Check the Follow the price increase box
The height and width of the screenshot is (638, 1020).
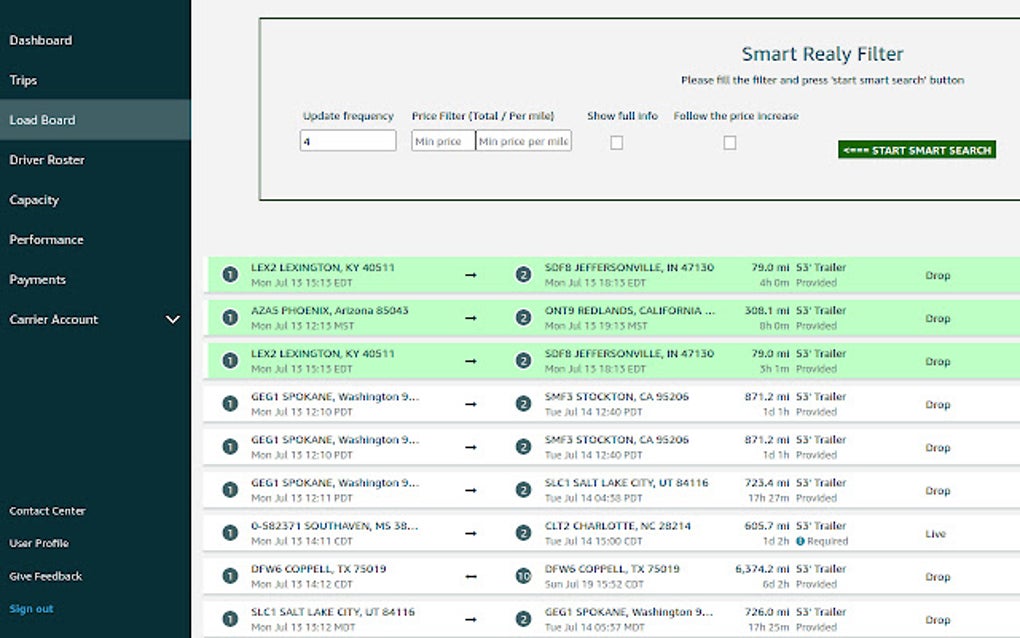click(x=729, y=142)
